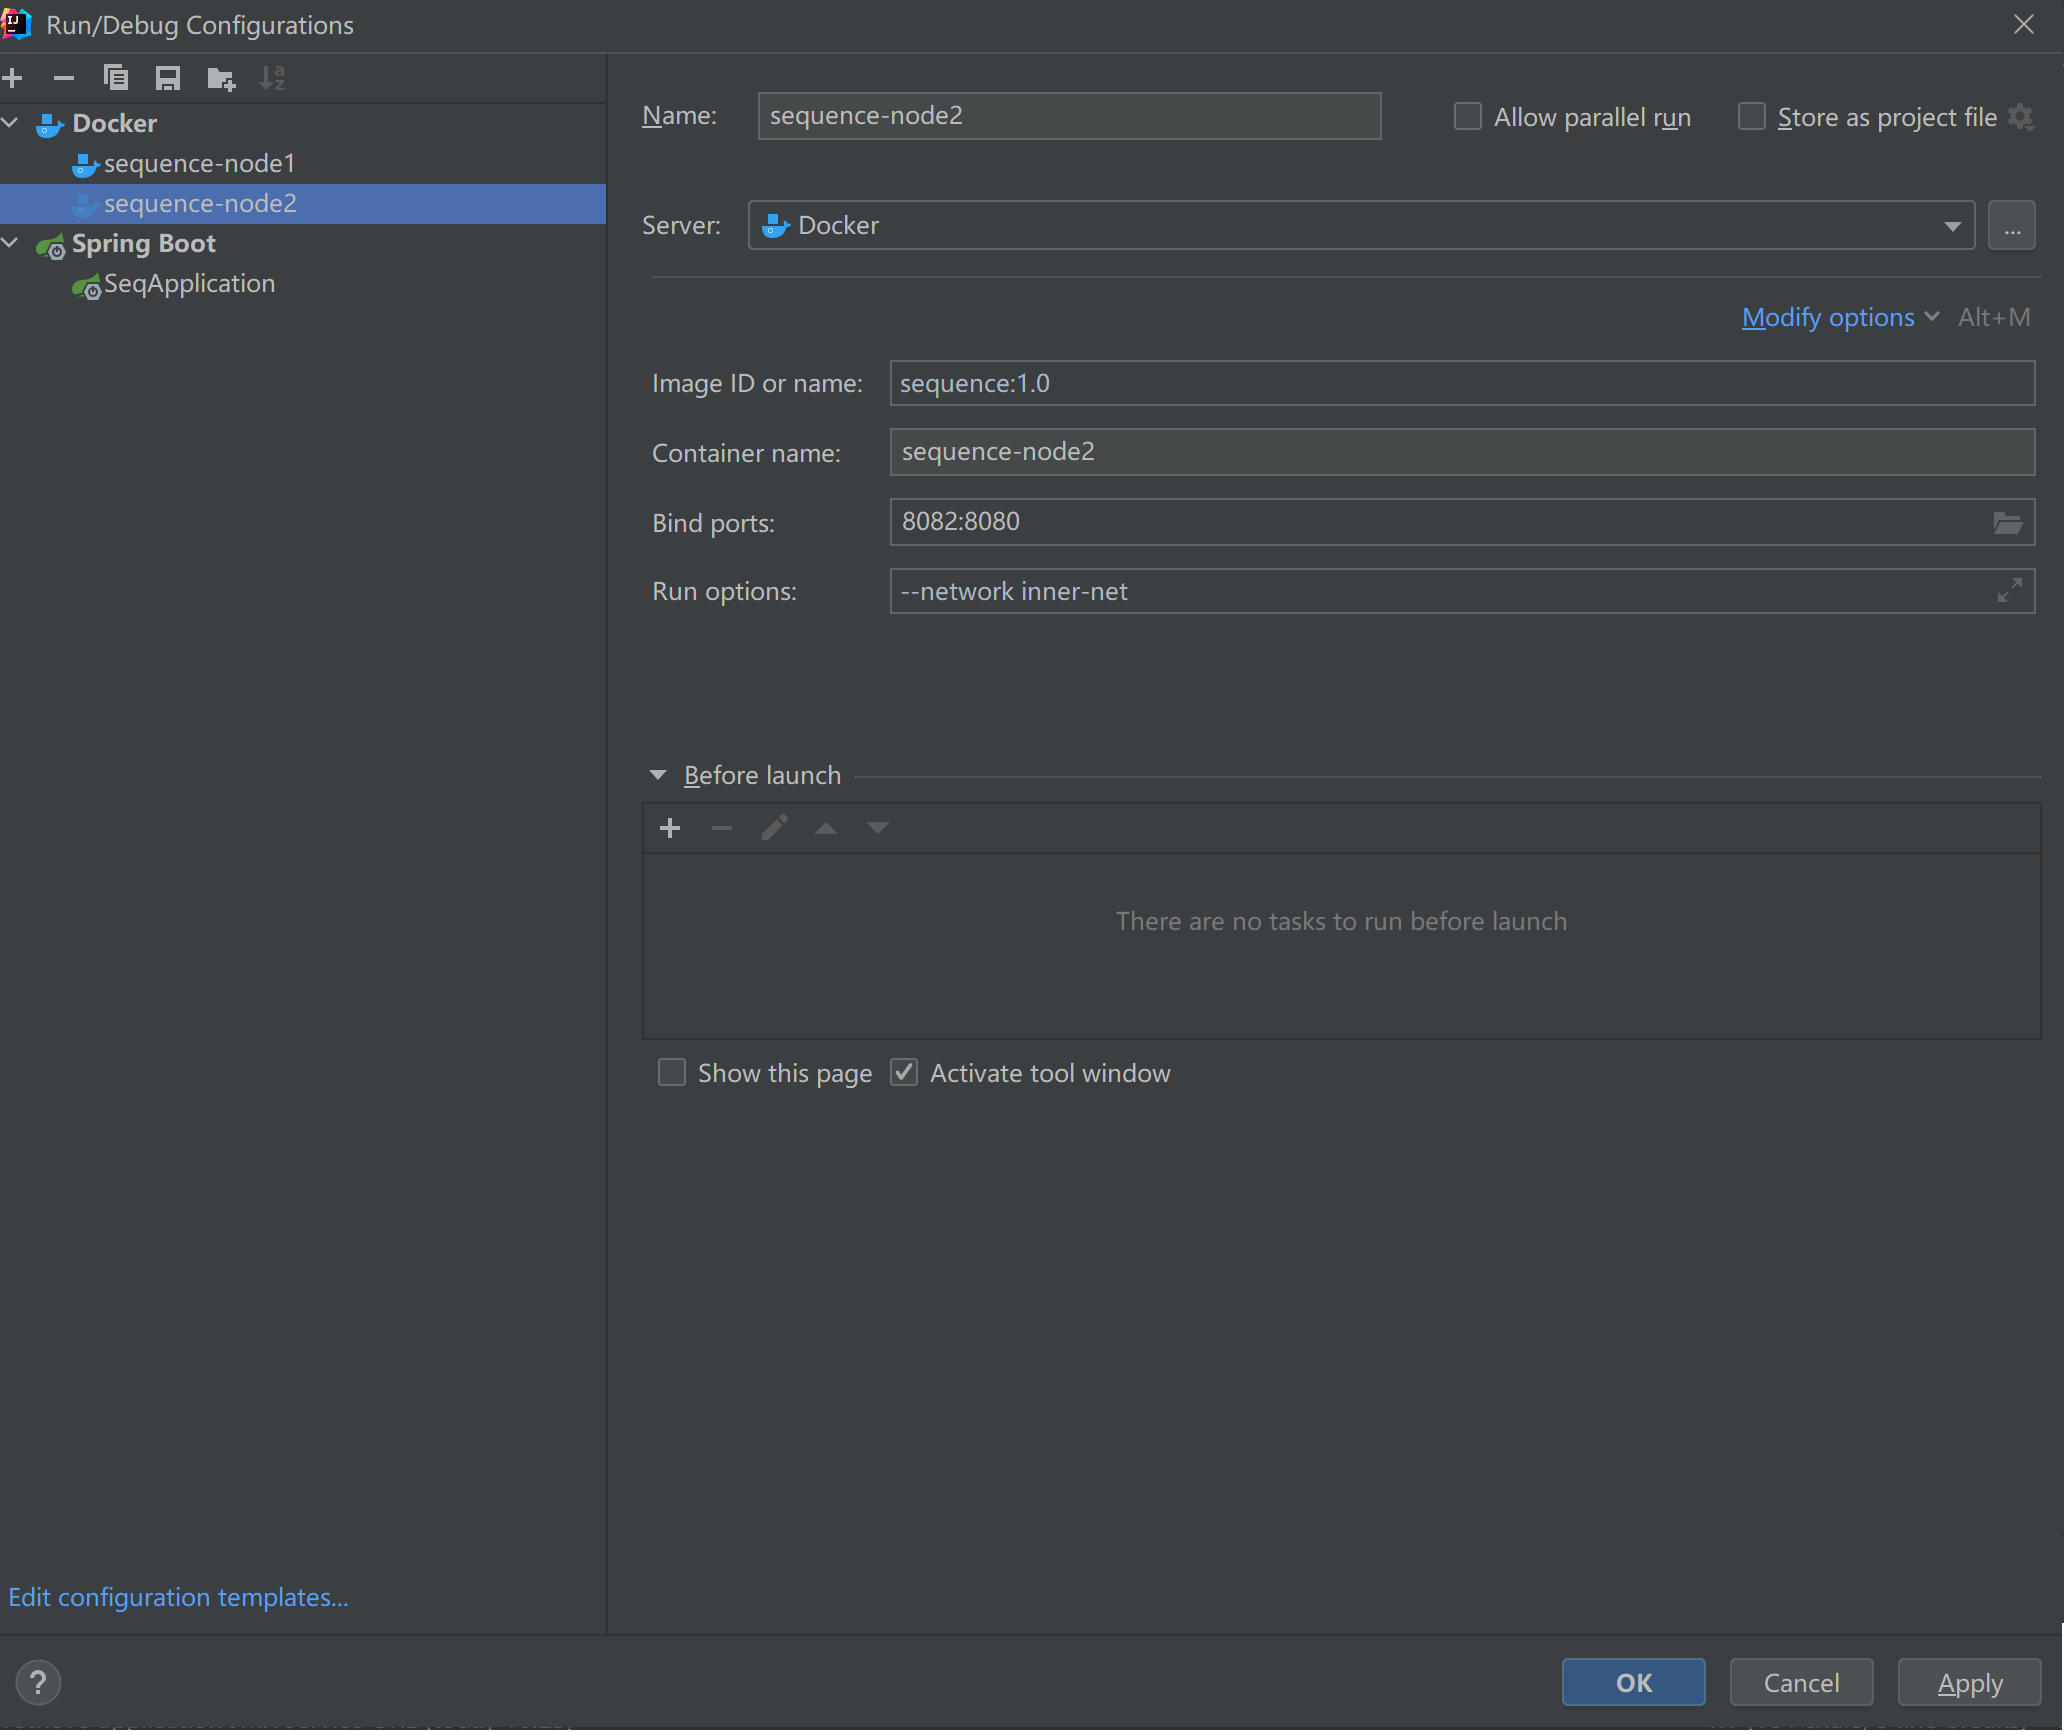
Task: Enable Allow parallel run checkbox
Action: click(x=1467, y=117)
